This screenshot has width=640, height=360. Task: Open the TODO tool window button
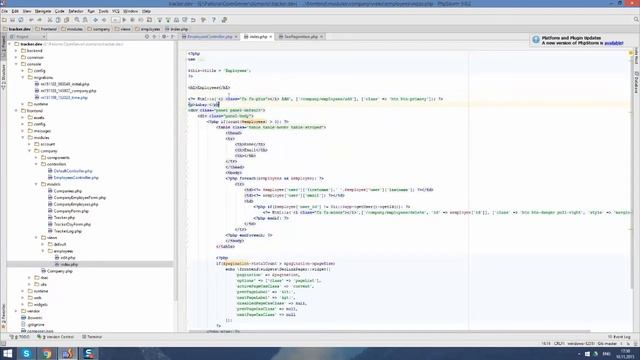[20, 337]
